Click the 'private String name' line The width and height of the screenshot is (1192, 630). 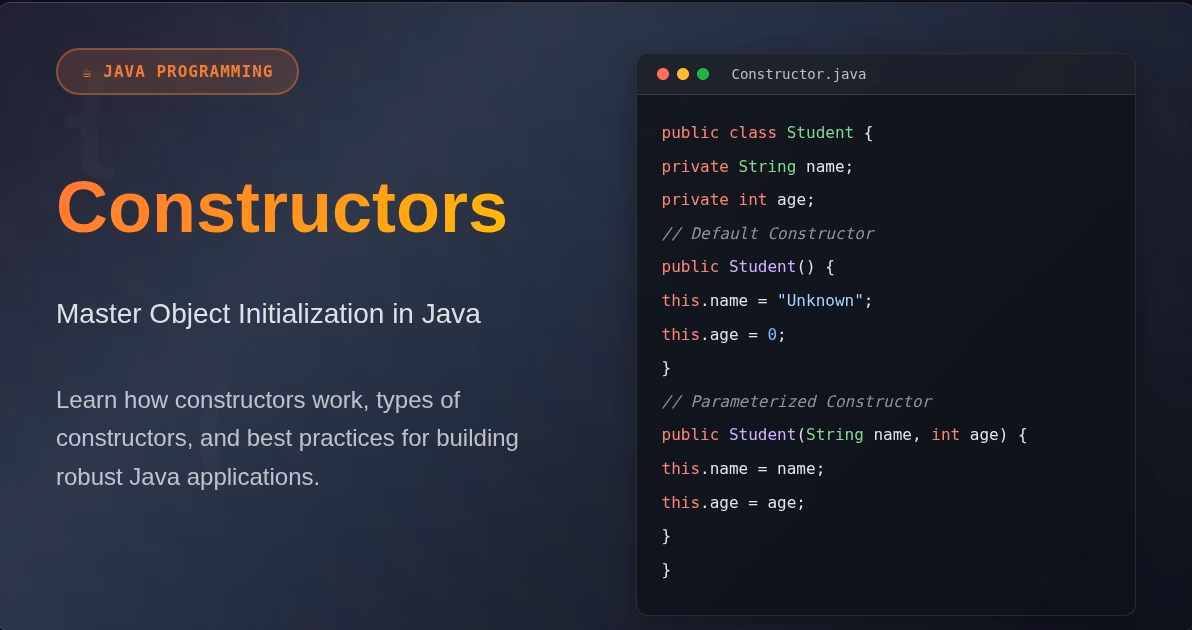coord(757,166)
